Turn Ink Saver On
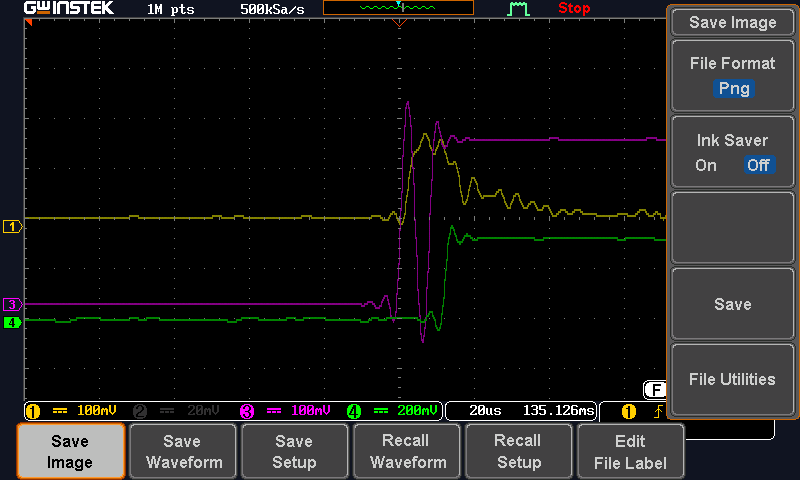This screenshot has height=480, width=800. [706, 165]
